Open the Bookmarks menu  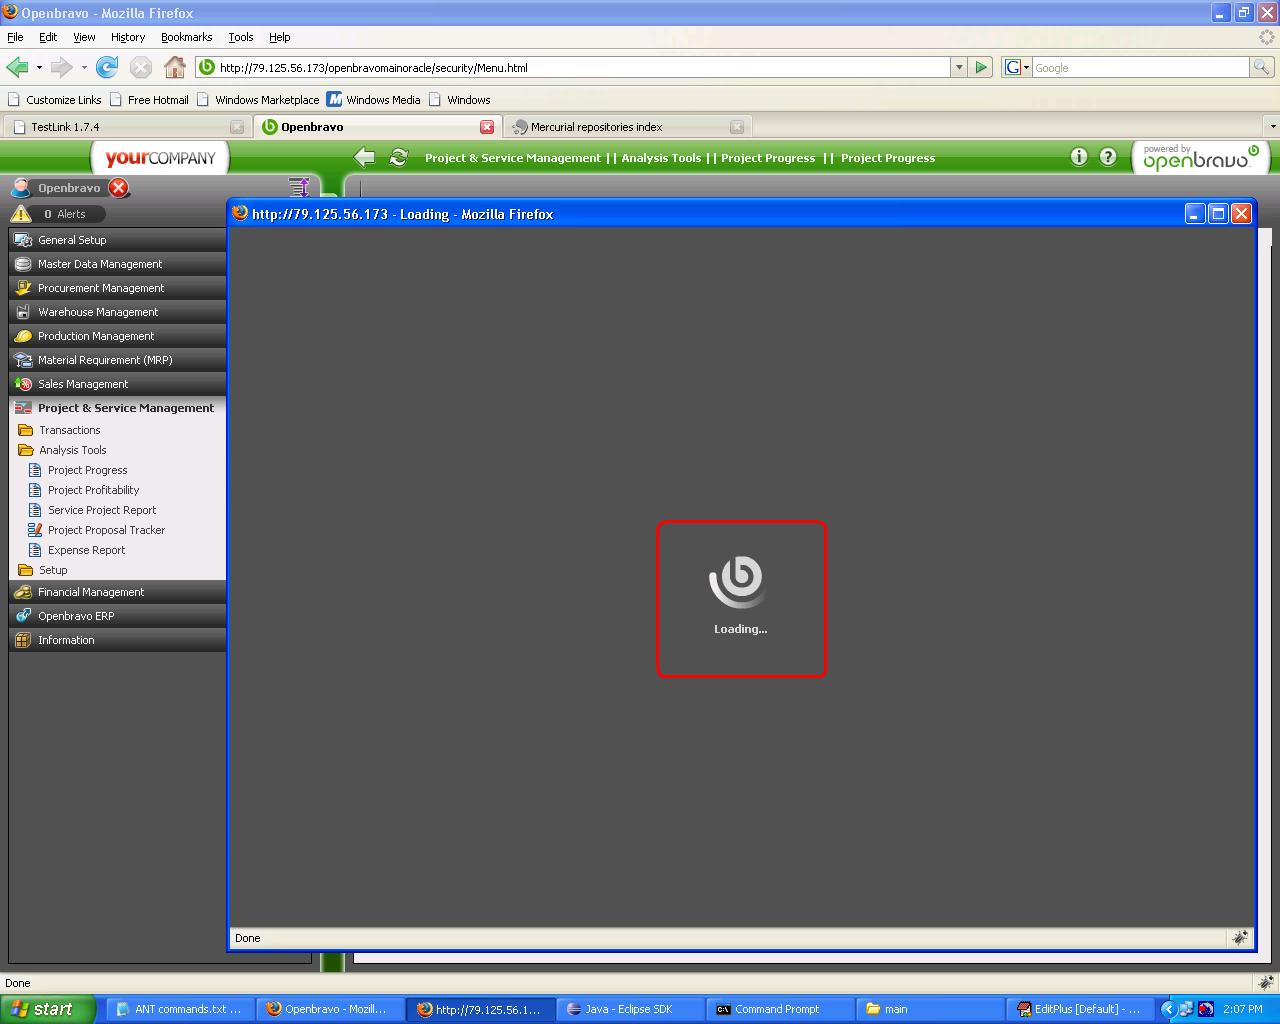[186, 37]
